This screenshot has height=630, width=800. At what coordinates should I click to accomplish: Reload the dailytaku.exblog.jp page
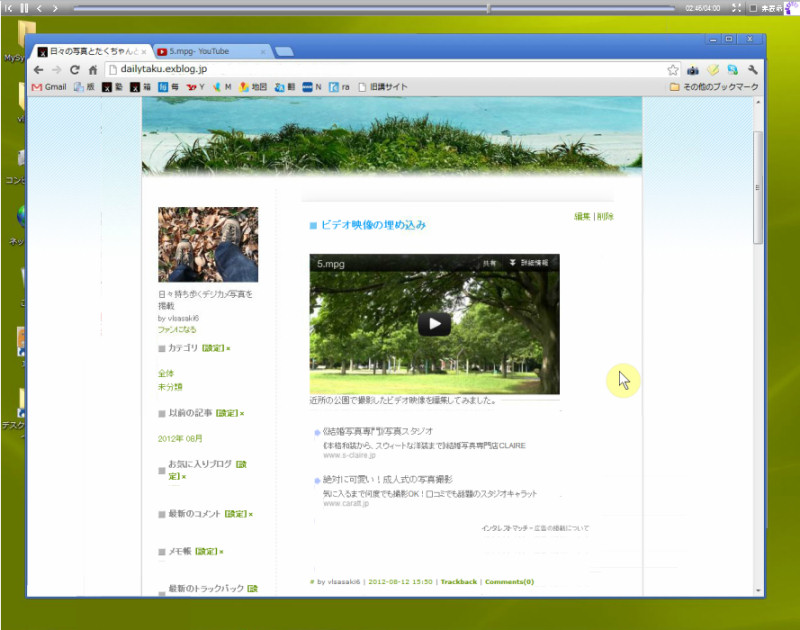pos(74,70)
